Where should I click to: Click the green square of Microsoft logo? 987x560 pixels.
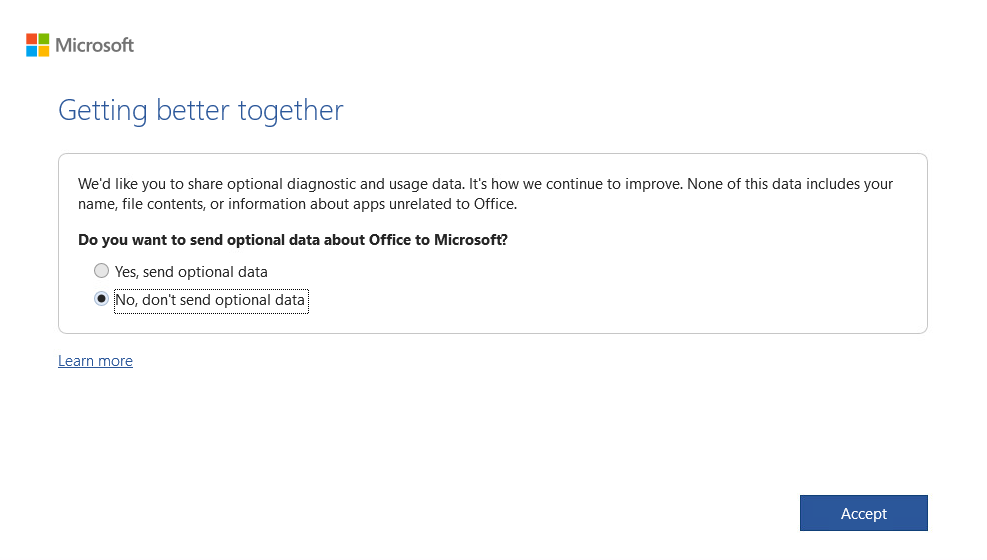point(44,39)
